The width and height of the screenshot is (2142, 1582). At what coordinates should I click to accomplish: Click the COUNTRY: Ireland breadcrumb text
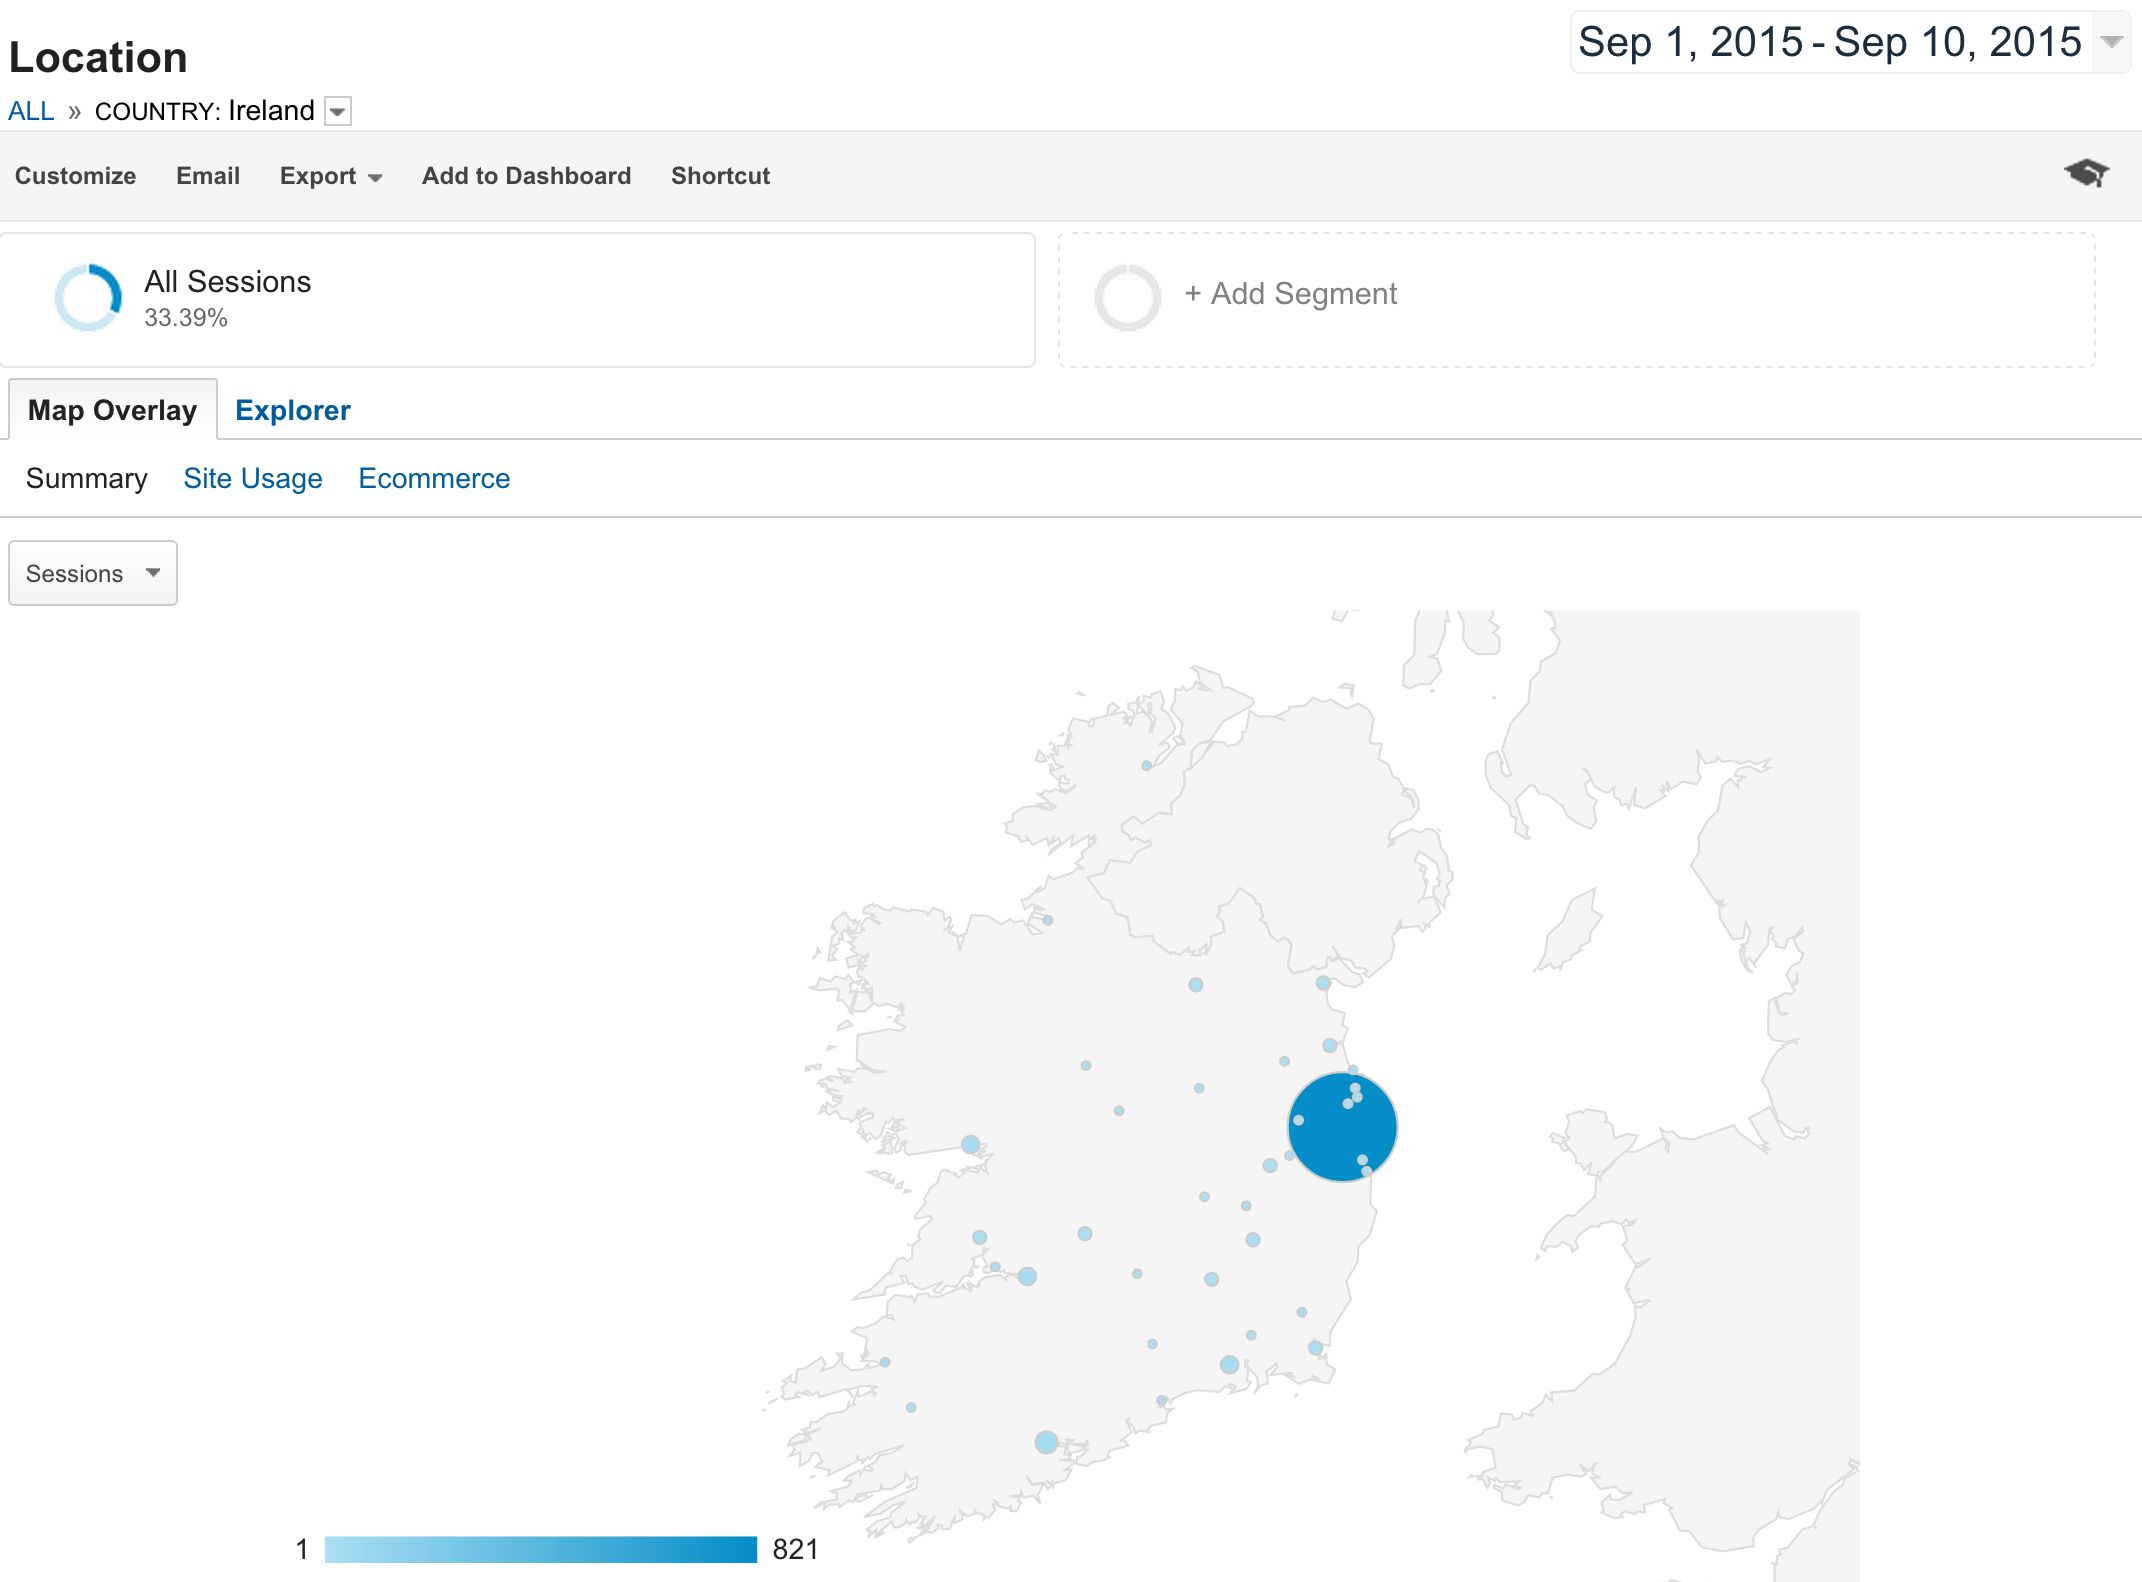click(x=205, y=111)
